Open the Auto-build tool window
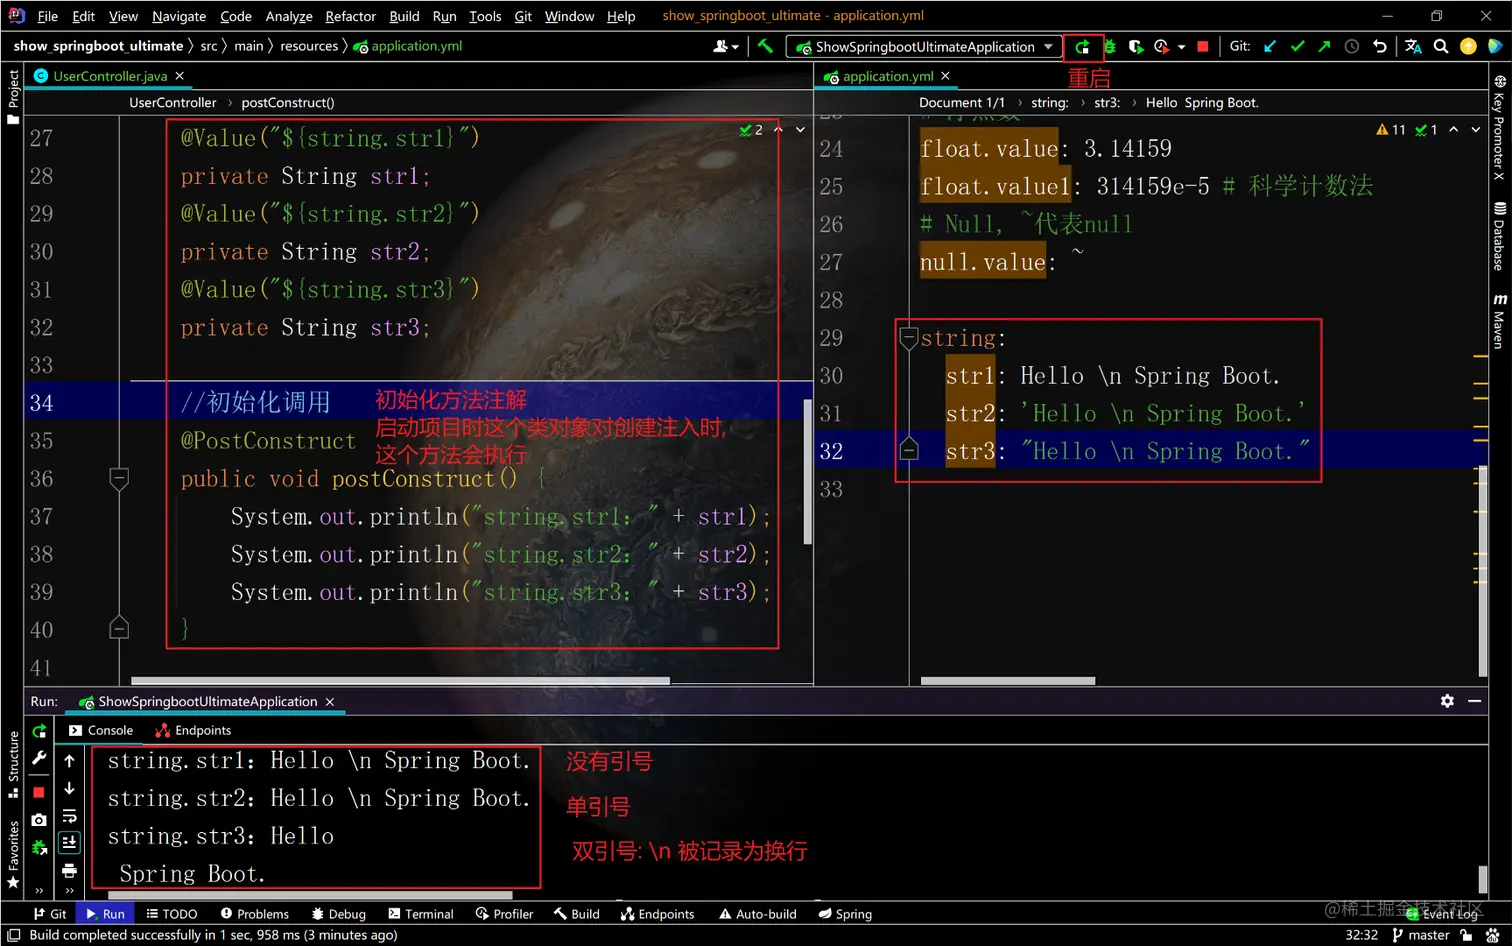Image resolution: width=1512 pixels, height=946 pixels. tap(757, 914)
